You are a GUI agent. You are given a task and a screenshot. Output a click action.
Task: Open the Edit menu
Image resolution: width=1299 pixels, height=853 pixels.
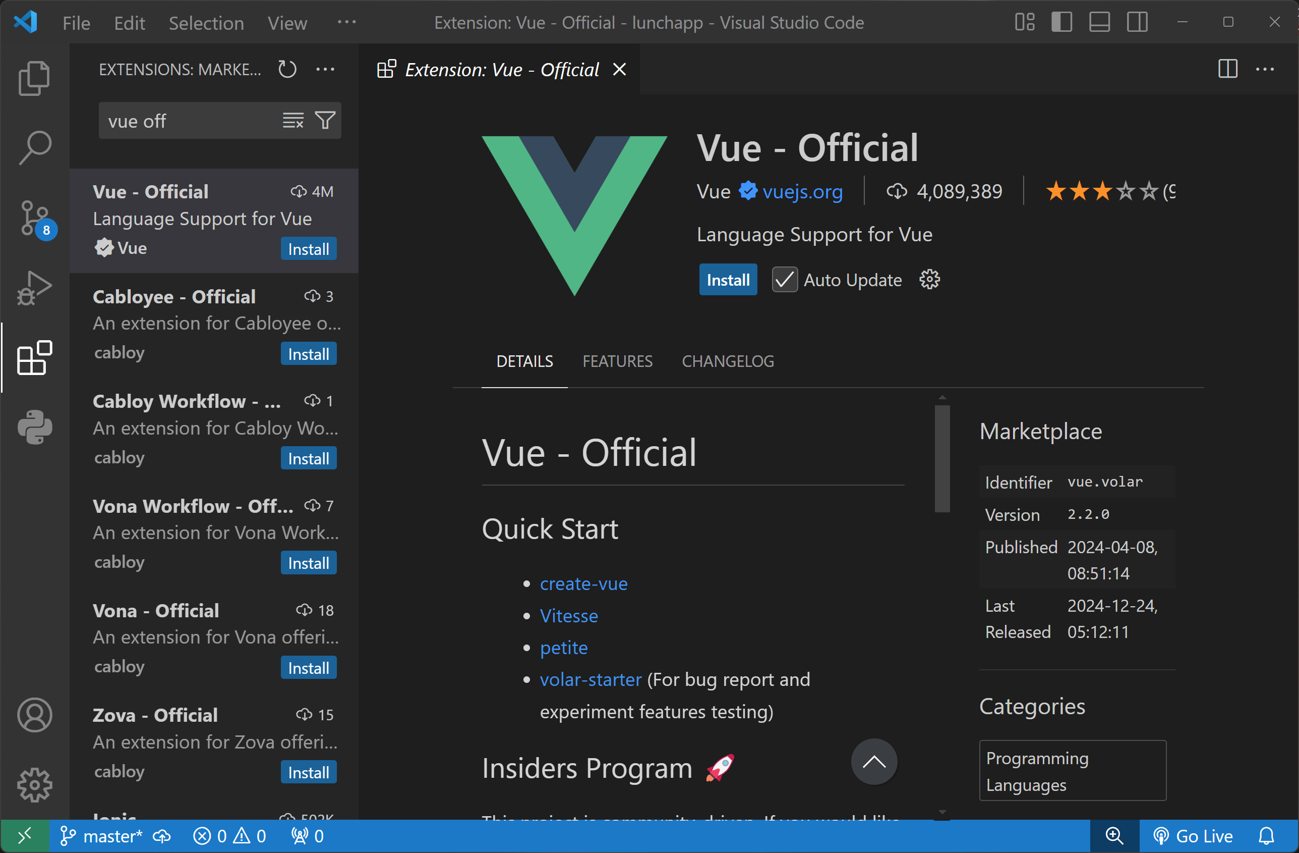129,22
